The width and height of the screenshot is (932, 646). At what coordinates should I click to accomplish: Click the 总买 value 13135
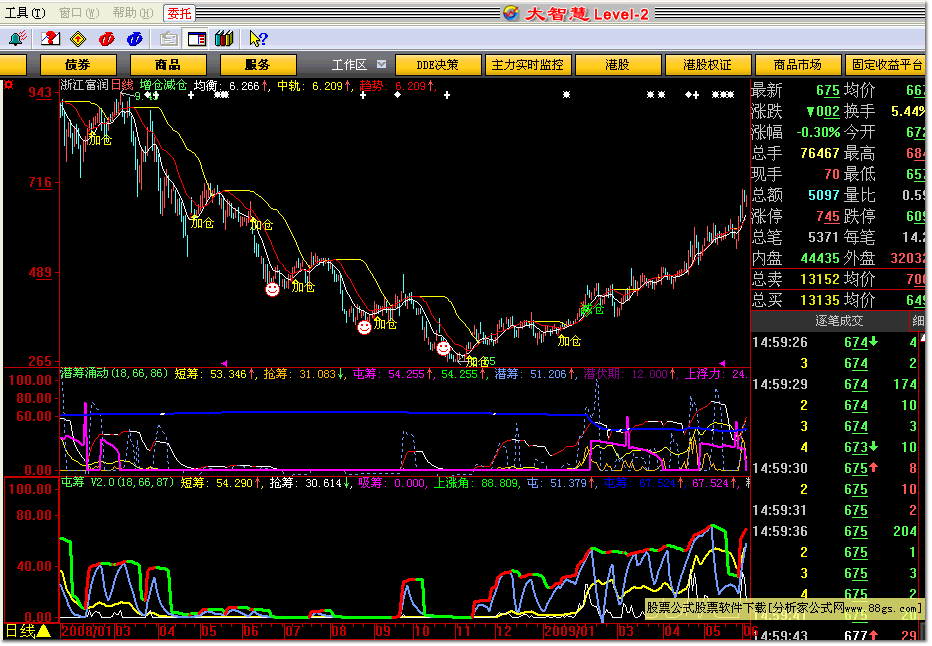[x=820, y=300]
